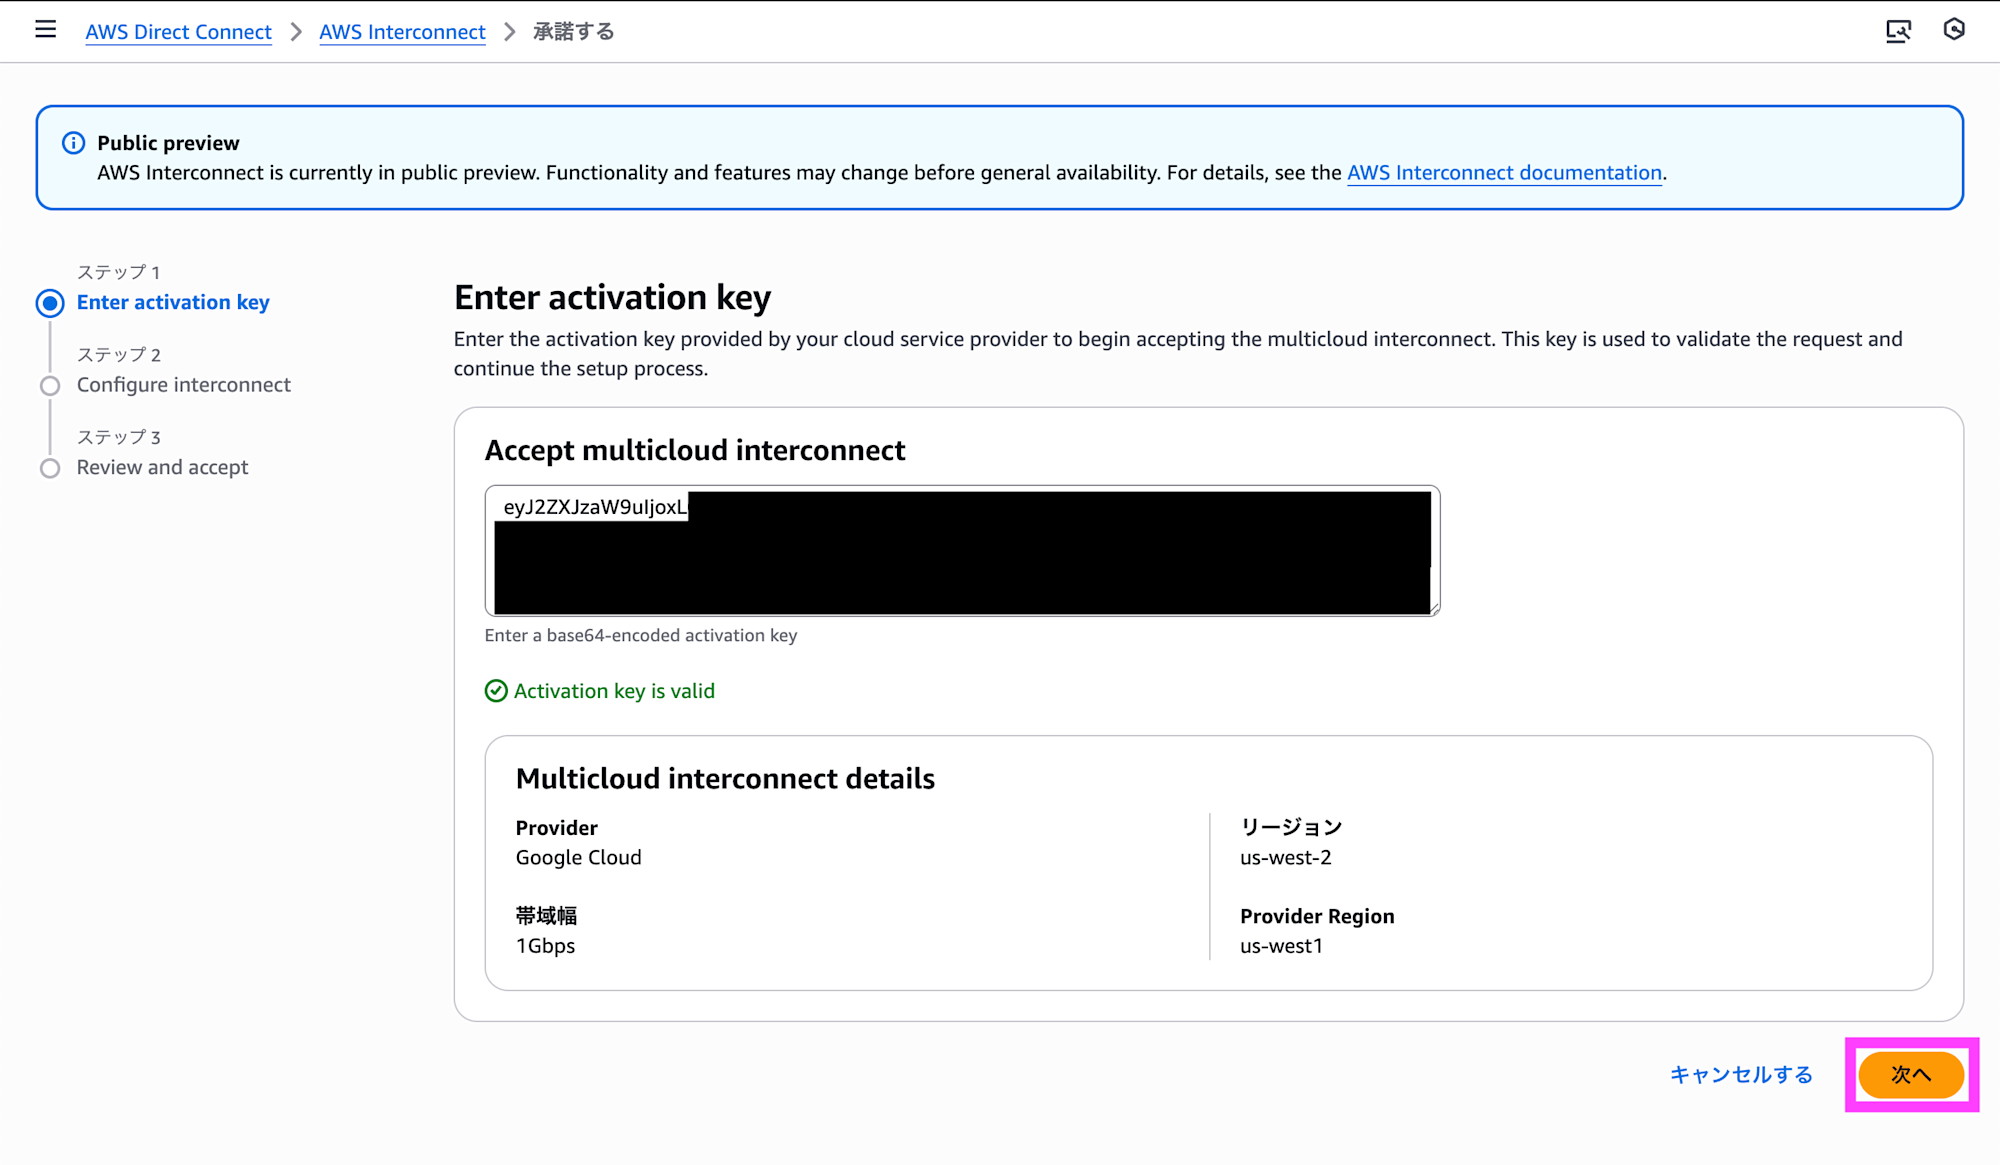2000x1165 pixels.
Task: Click the chevron after AWS Direct Connect
Action: pos(296,32)
